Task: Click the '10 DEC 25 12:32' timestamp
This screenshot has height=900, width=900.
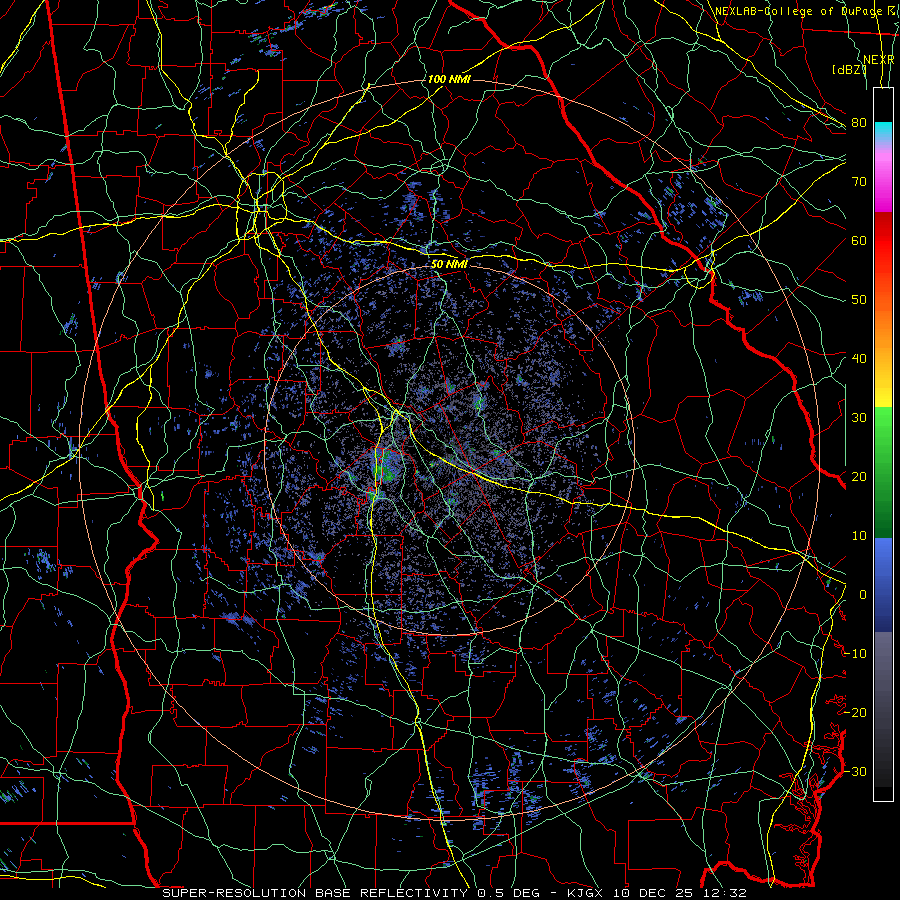Action: (x=681, y=893)
